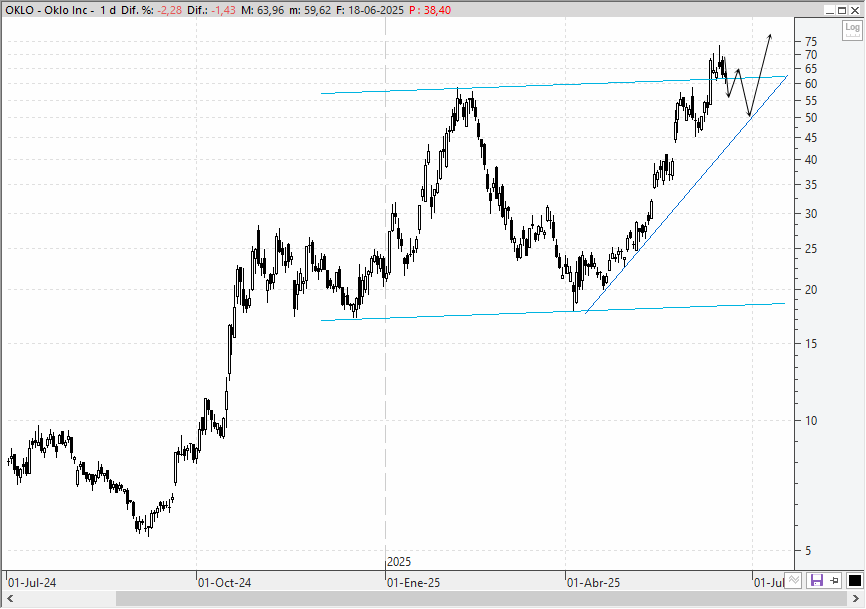Click the '2025' year marker label
The image size is (866, 609).
click(399, 562)
